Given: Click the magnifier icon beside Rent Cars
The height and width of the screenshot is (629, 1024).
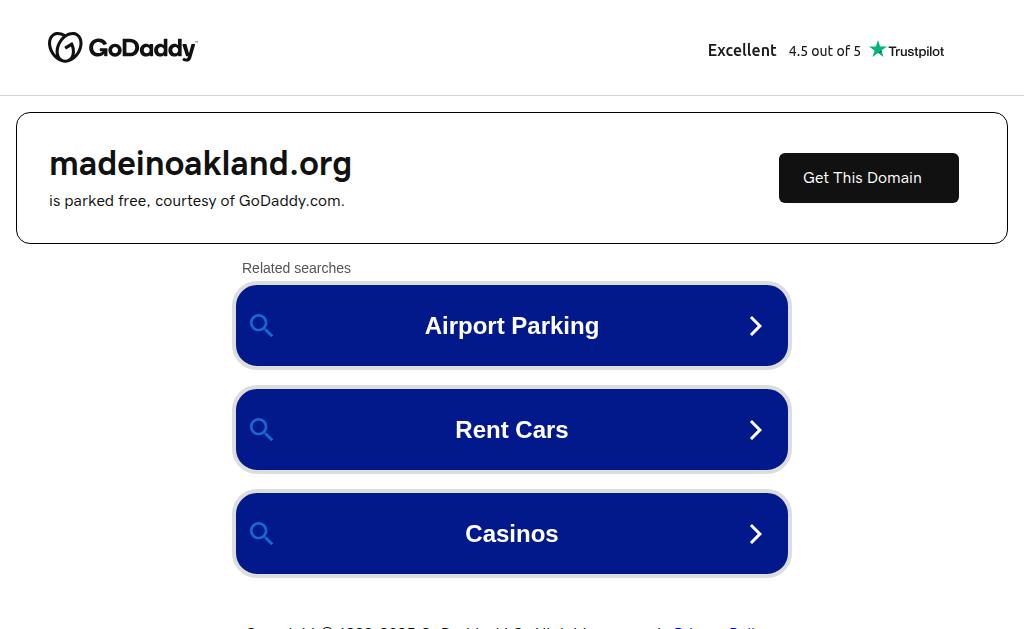Looking at the screenshot, I should [261, 429].
